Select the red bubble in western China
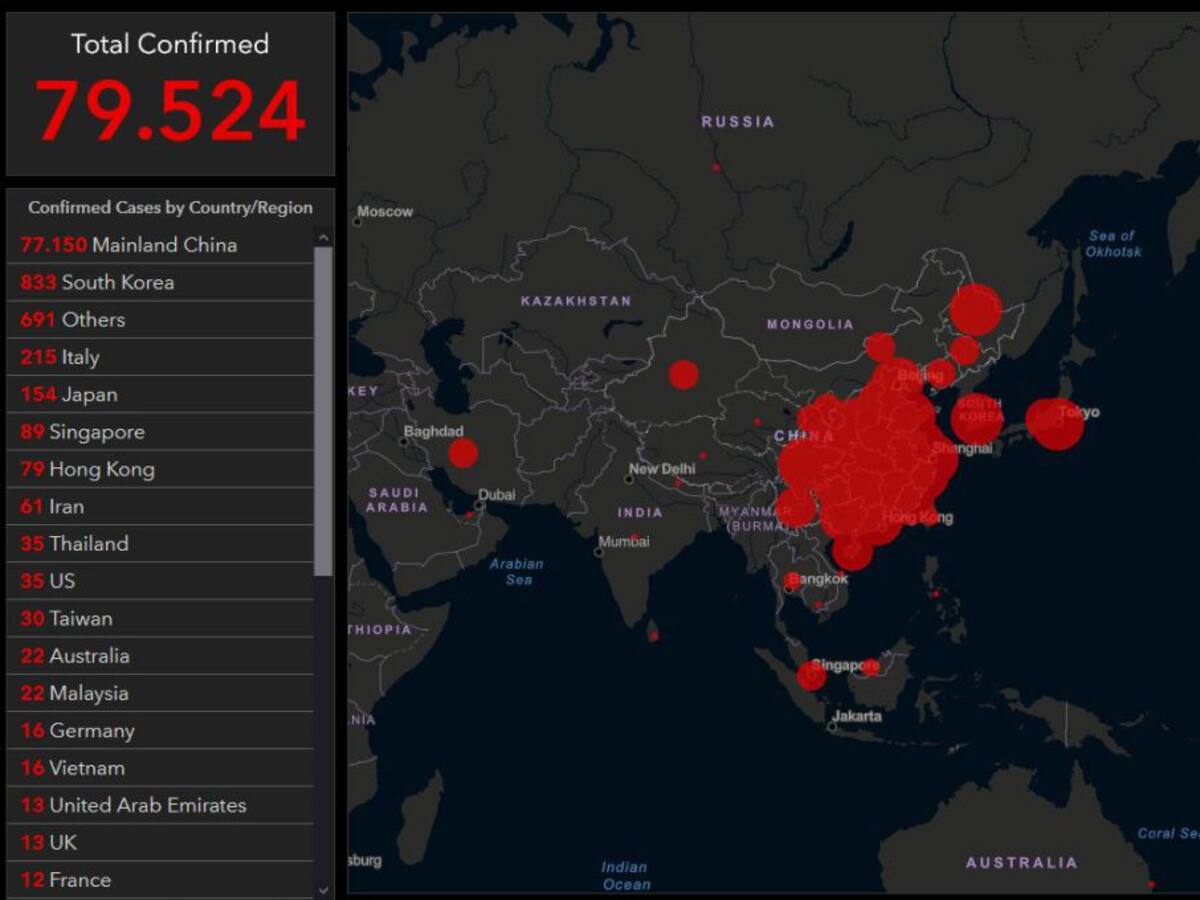 coord(683,375)
